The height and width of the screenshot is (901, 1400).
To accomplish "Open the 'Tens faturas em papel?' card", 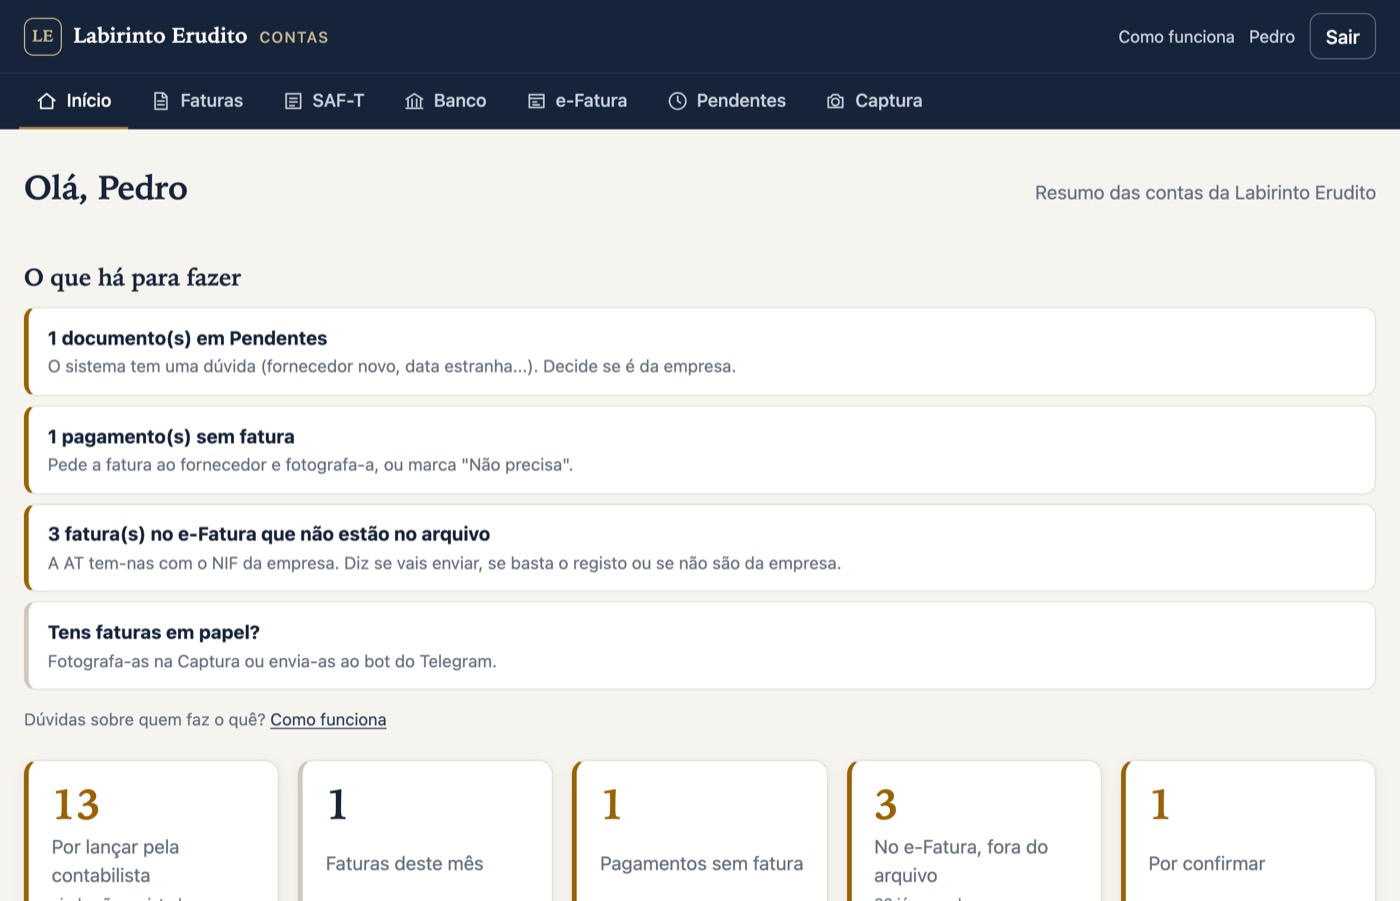I will pyautogui.click(x=700, y=646).
